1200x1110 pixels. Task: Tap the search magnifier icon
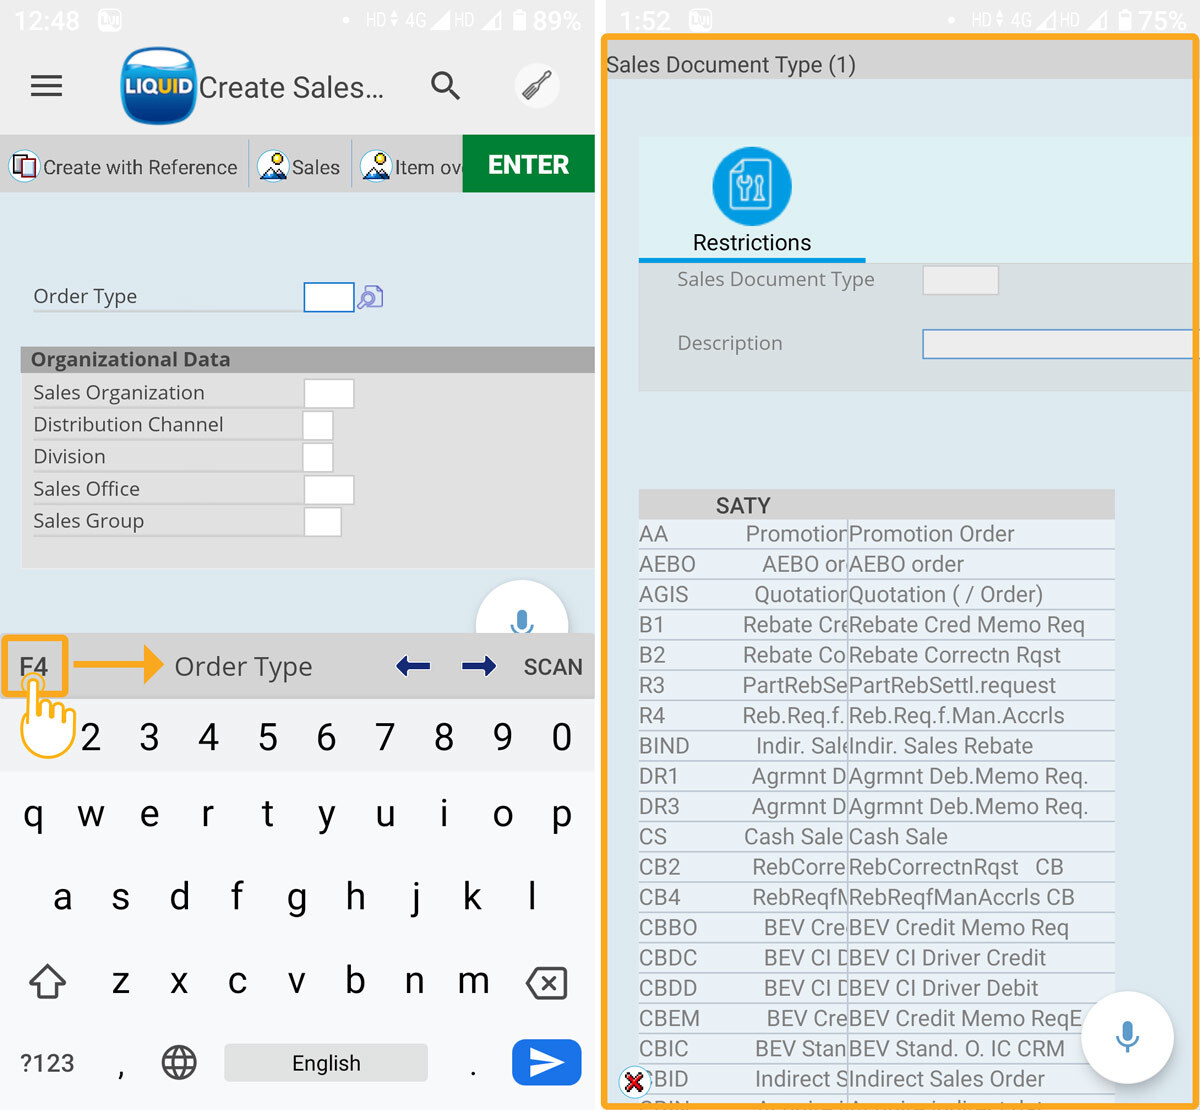[x=445, y=87]
